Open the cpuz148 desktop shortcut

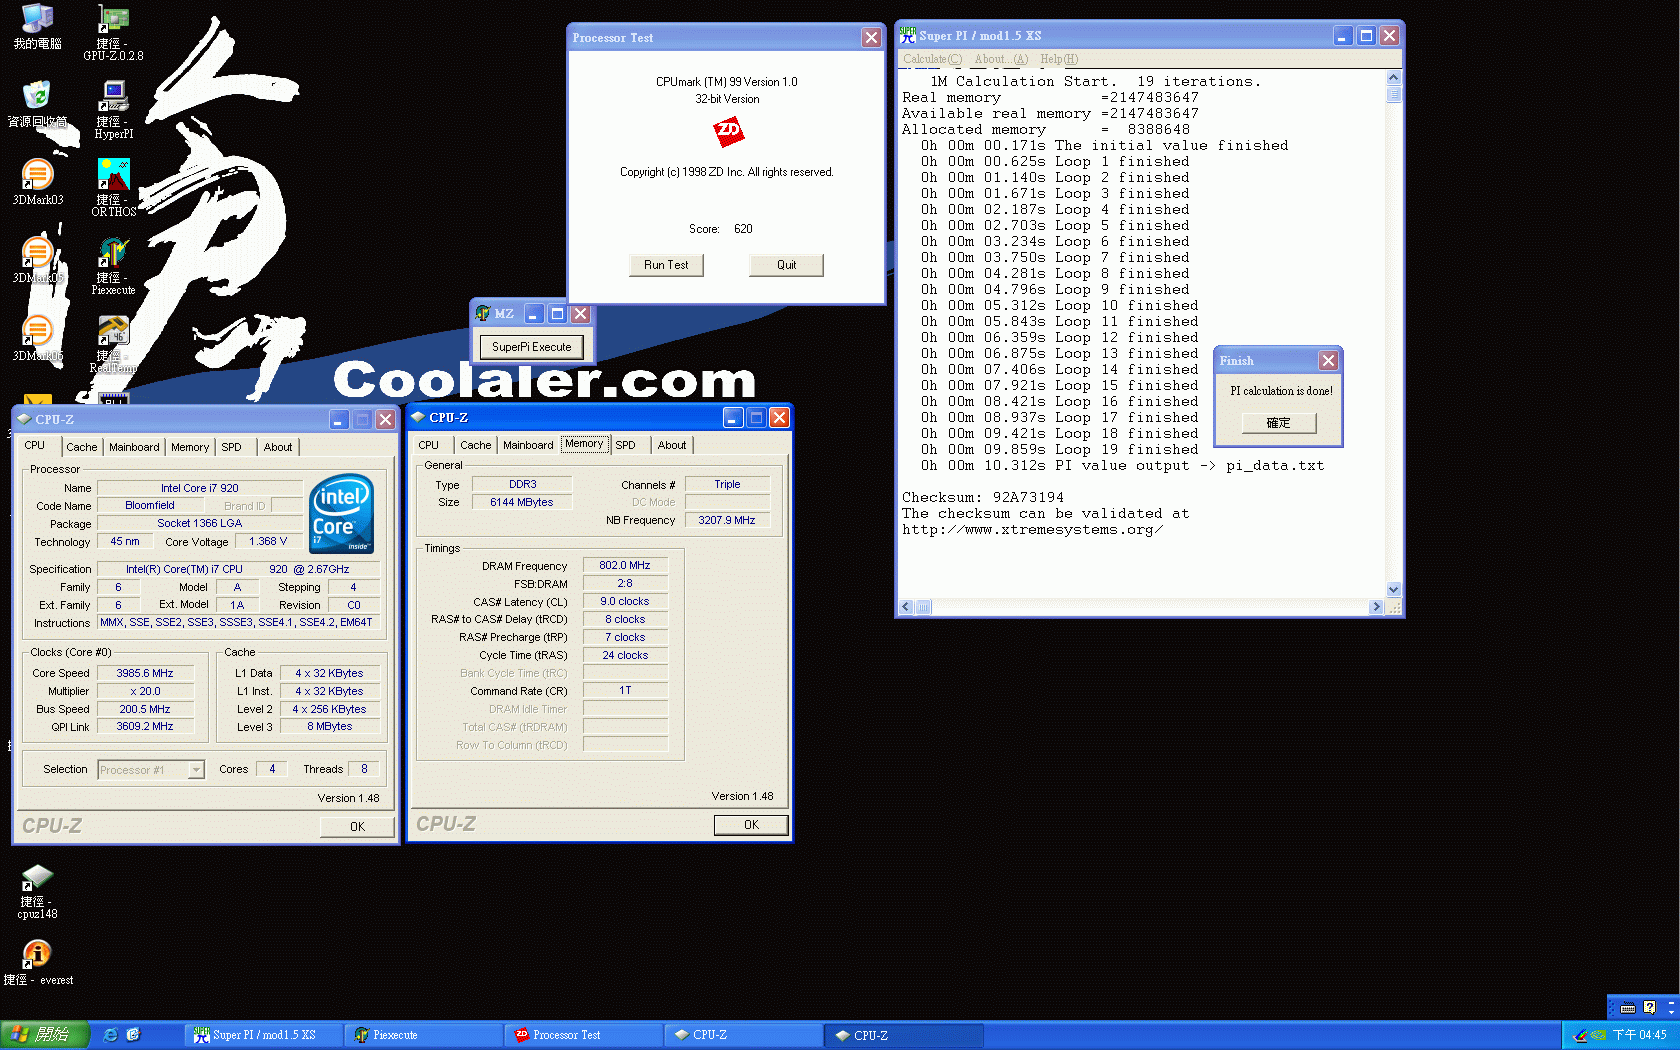point(37,892)
